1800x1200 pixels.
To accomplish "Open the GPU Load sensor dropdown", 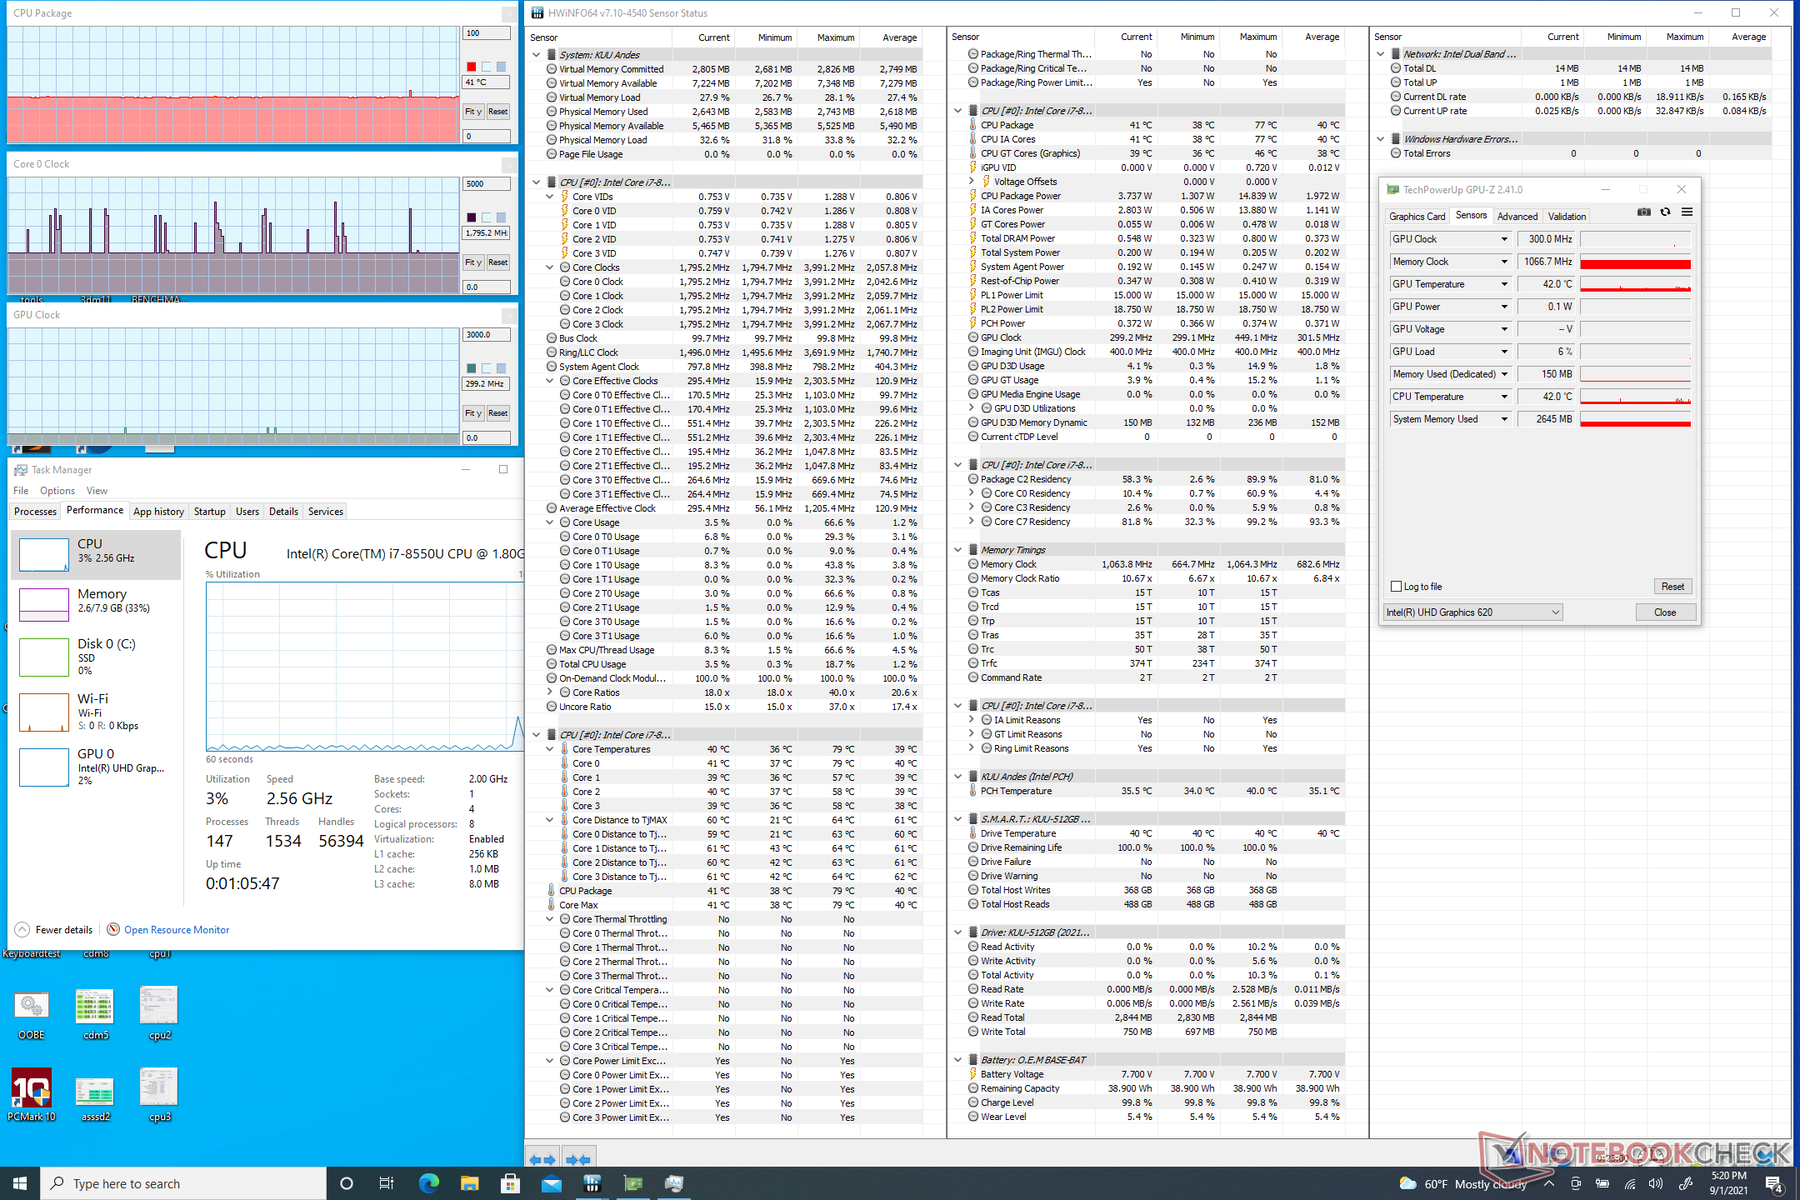I will pyautogui.click(x=1504, y=351).
